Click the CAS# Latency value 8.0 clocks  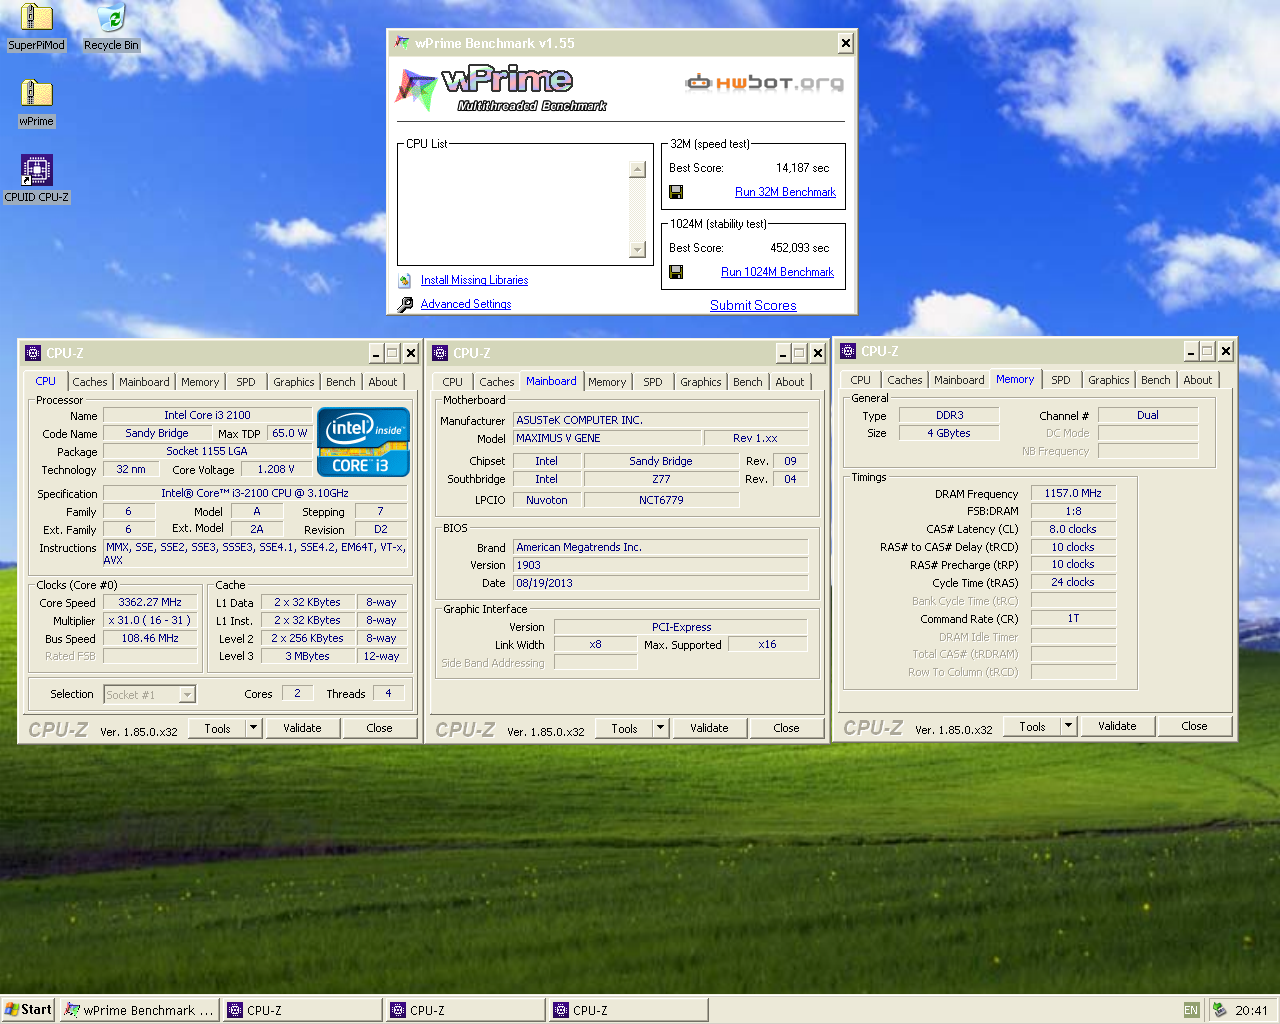[1073, 529]
